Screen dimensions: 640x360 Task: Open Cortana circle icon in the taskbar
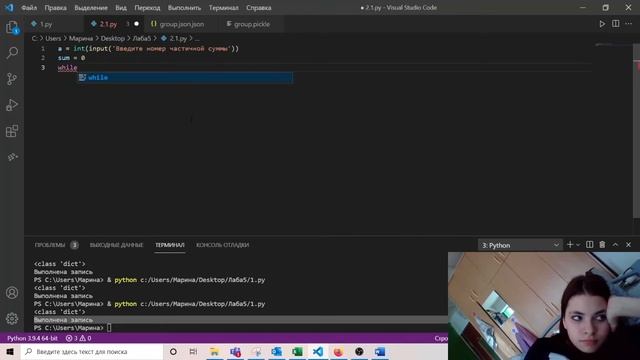173,351
